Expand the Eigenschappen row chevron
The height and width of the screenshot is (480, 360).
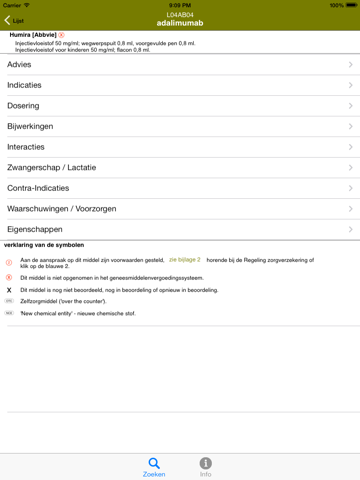pos(351,229)
